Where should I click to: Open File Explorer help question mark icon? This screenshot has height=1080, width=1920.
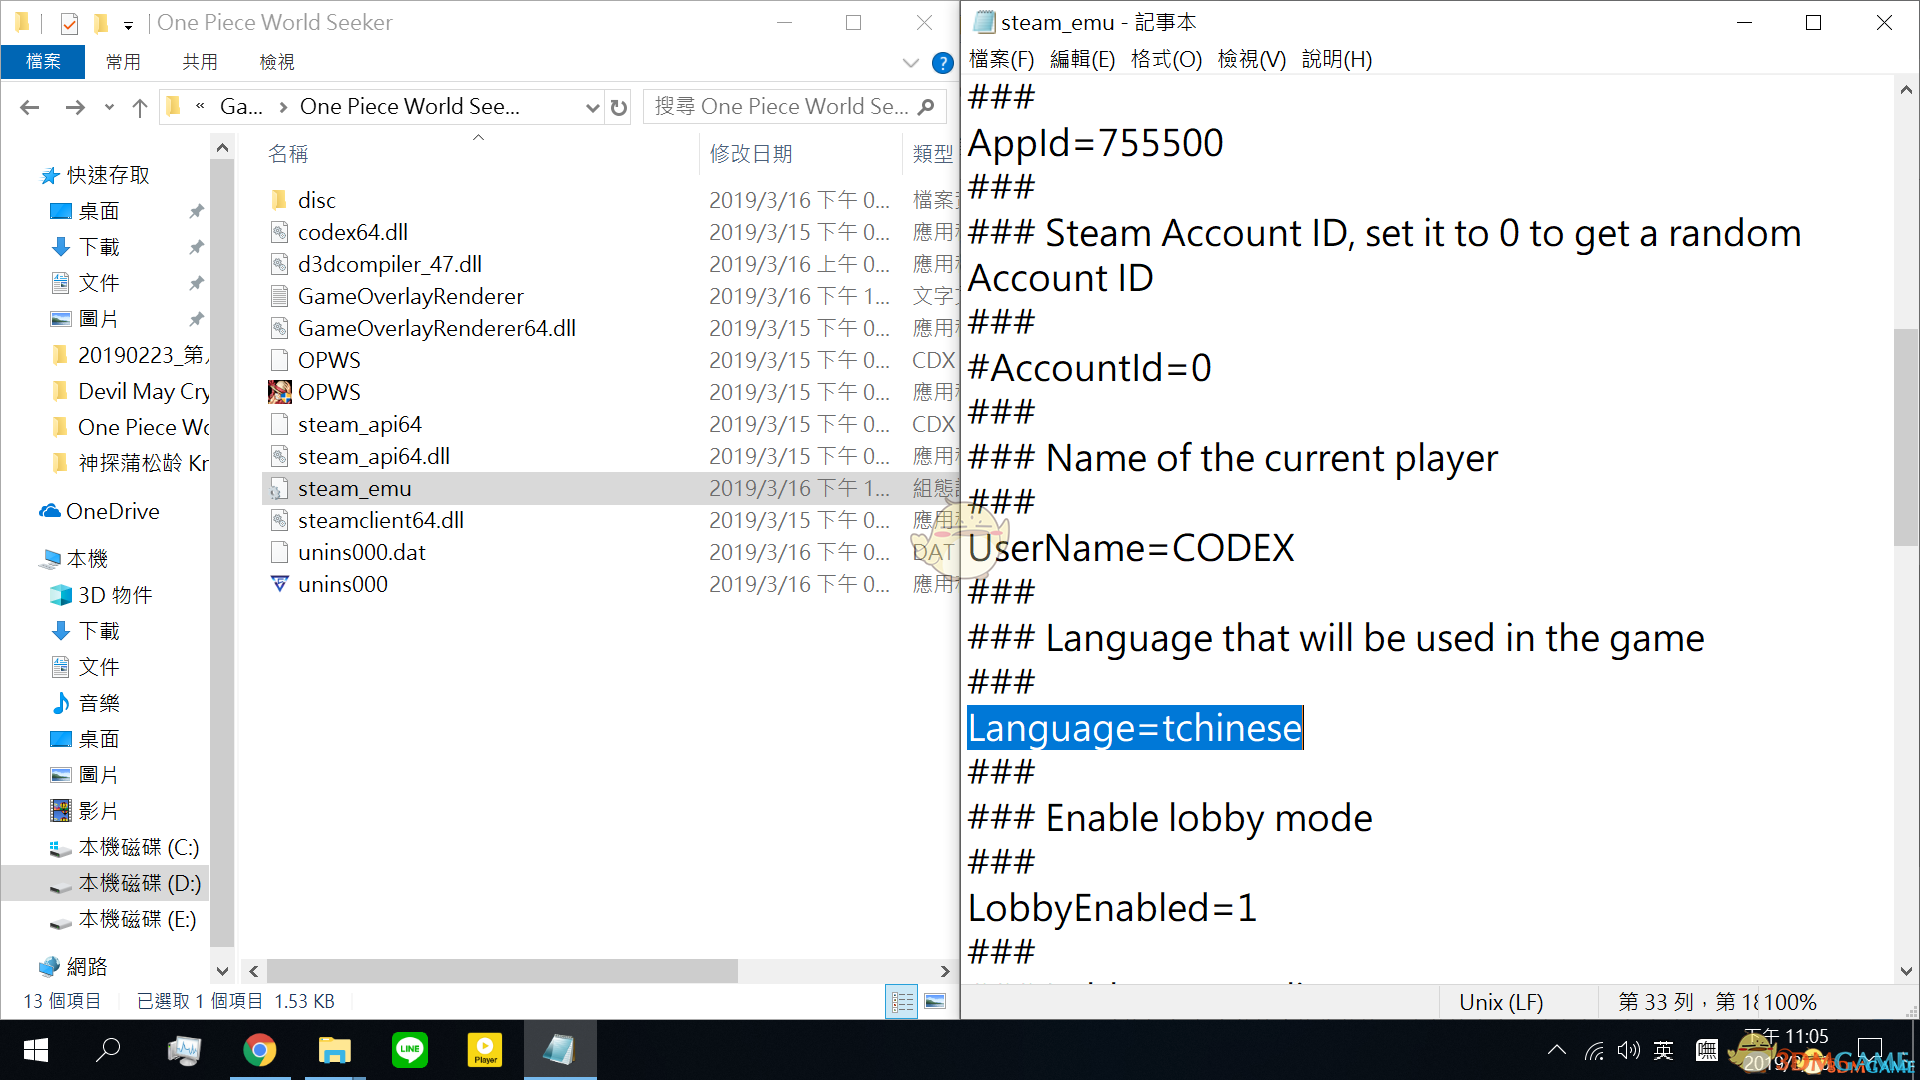point(942,63)
